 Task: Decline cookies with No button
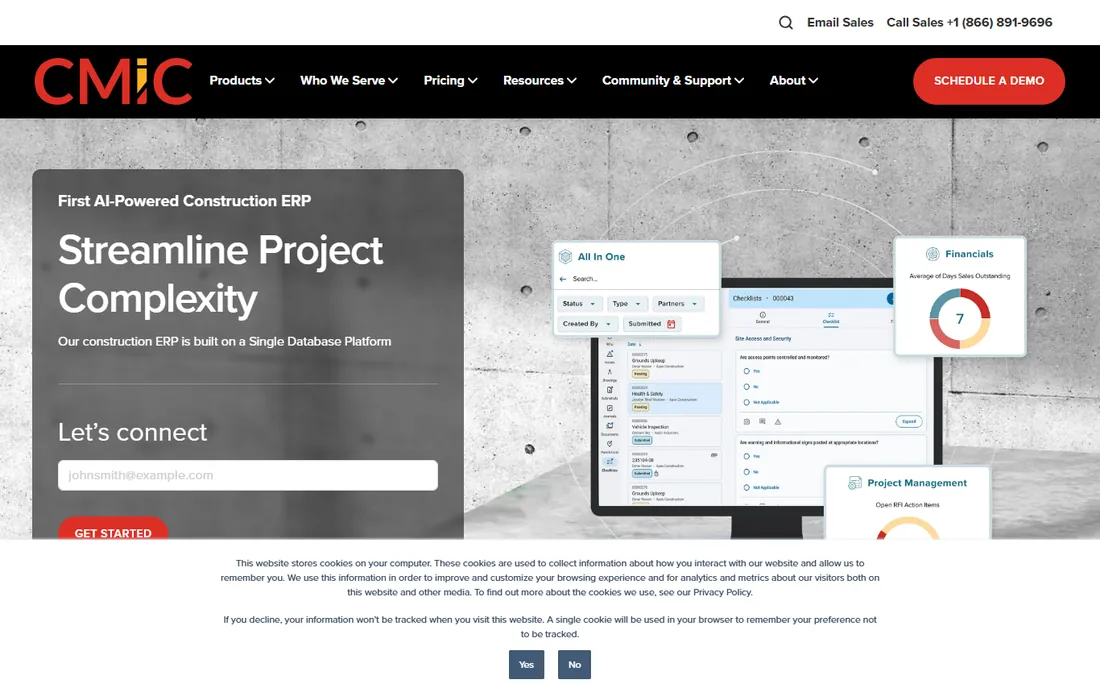click(575, 664)
